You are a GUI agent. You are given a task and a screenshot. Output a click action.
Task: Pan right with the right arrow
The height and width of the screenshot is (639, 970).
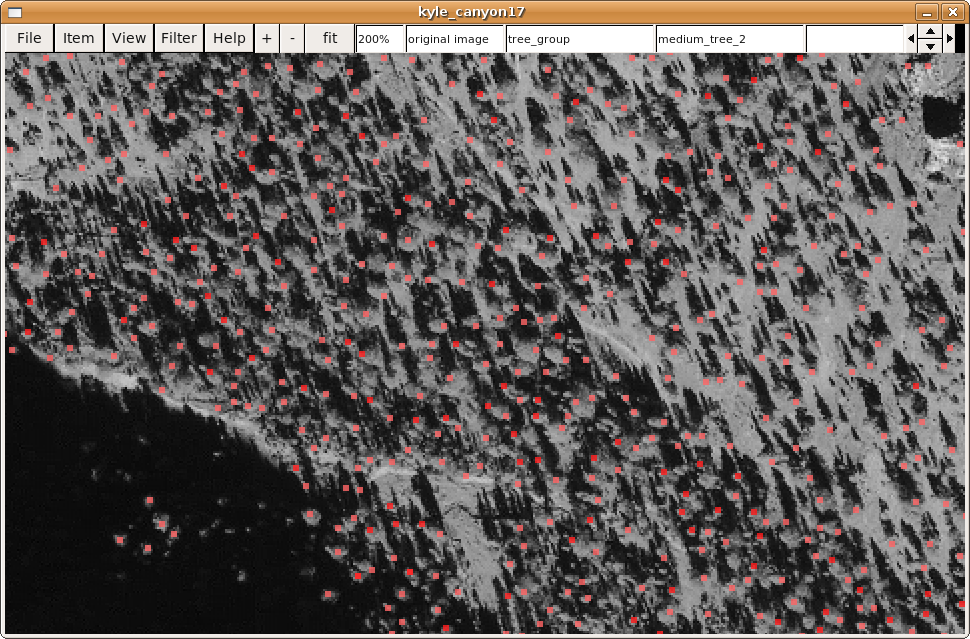click(x=950, y=39)
